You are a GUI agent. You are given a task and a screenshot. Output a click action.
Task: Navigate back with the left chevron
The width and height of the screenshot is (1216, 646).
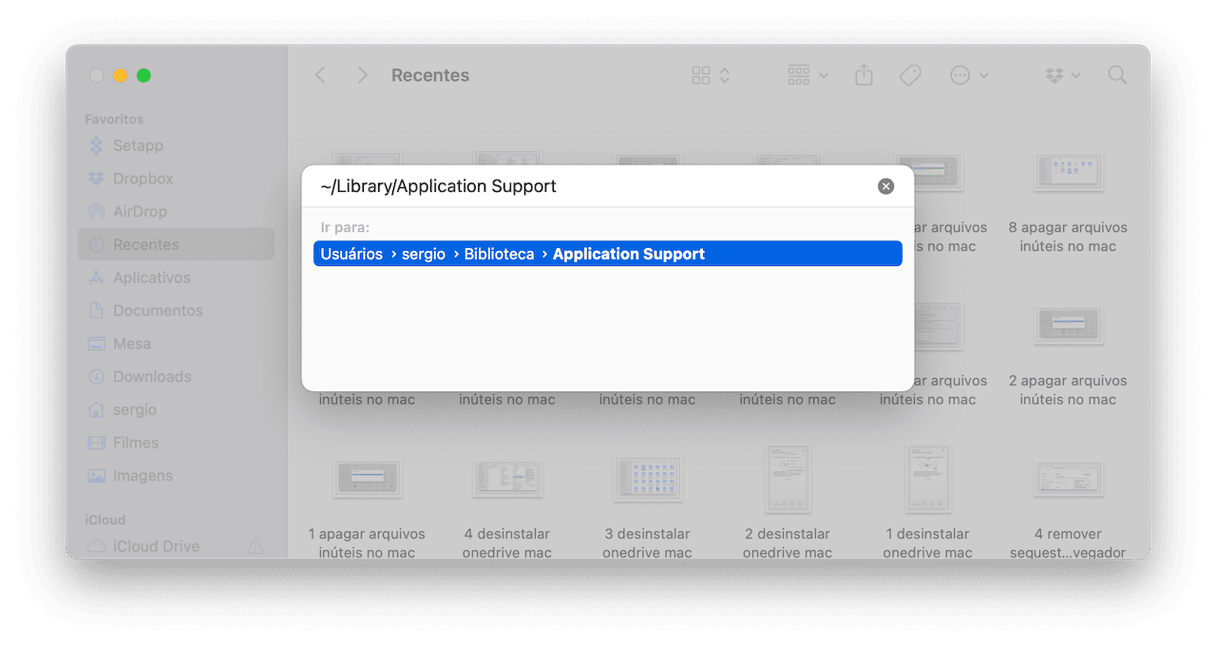[x=320, y=75]
